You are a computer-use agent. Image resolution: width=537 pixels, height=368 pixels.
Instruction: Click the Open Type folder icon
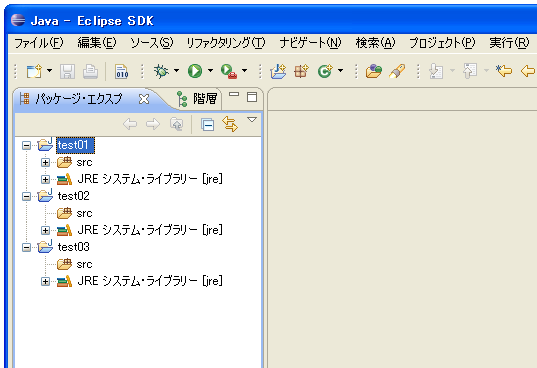pyautogui.click(x=374, y=71)
